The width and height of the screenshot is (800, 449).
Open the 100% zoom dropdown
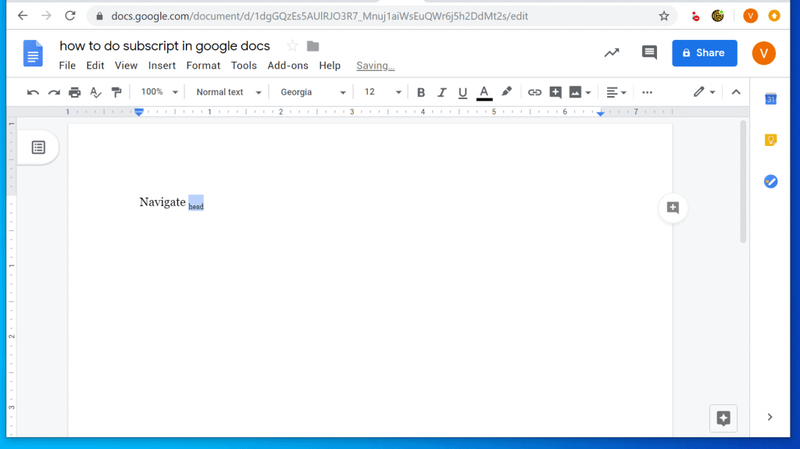coord(159,92)
